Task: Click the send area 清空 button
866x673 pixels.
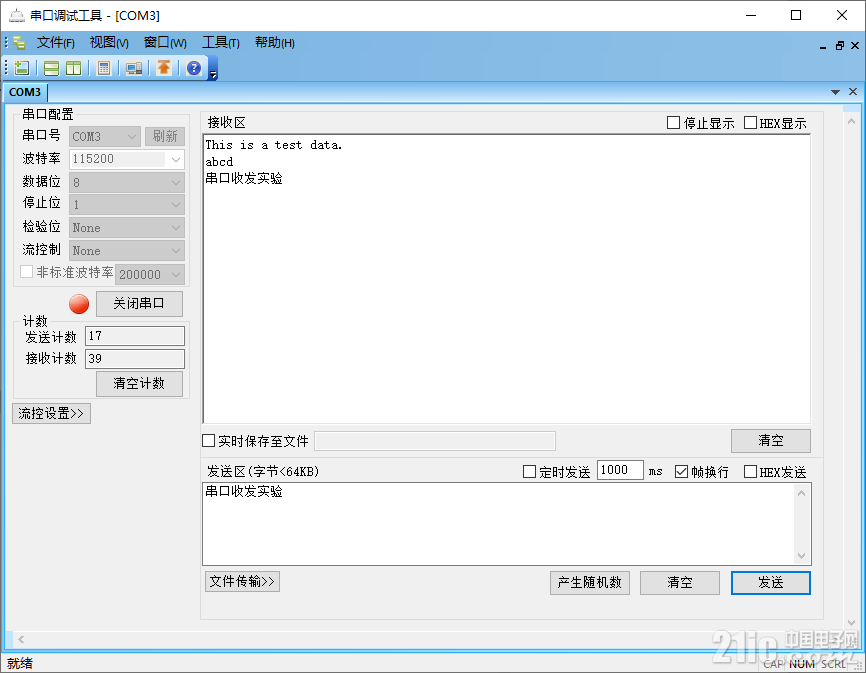Action: tap(680, 582)
